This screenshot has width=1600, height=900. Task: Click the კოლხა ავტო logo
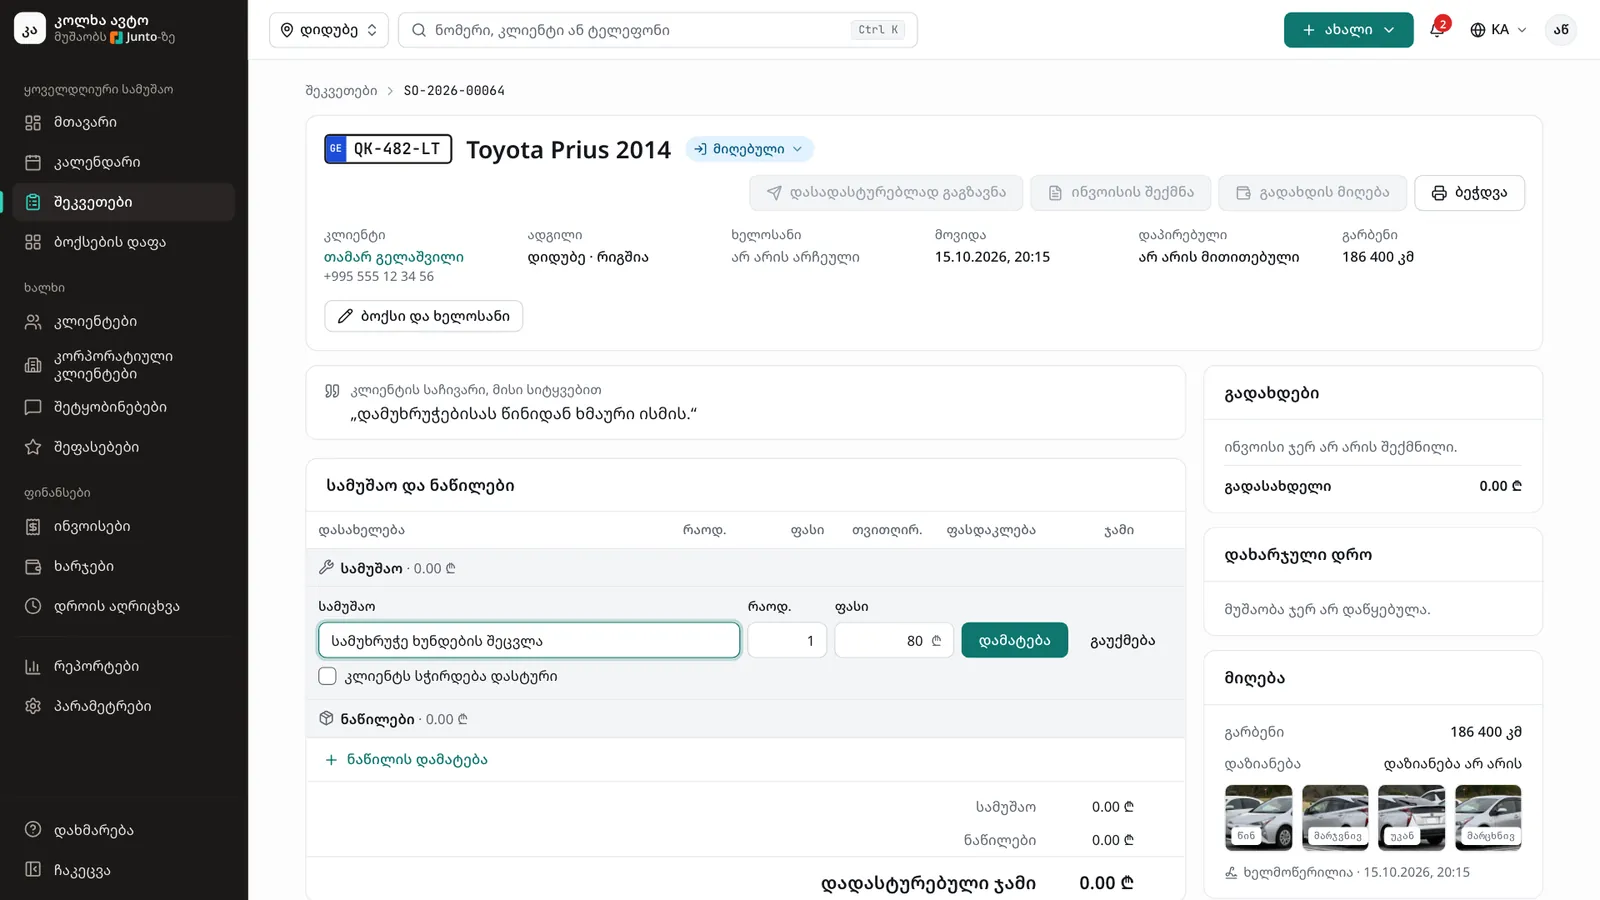pyautogui.click(x=30, y=29)
